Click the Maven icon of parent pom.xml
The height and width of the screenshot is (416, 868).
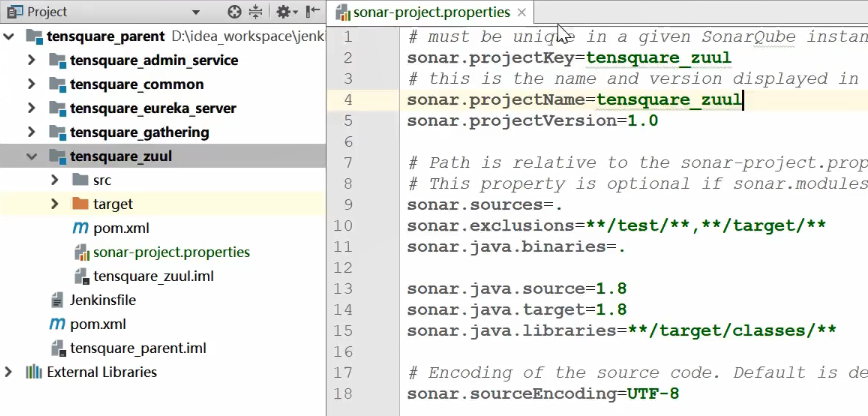coord(57,324)
